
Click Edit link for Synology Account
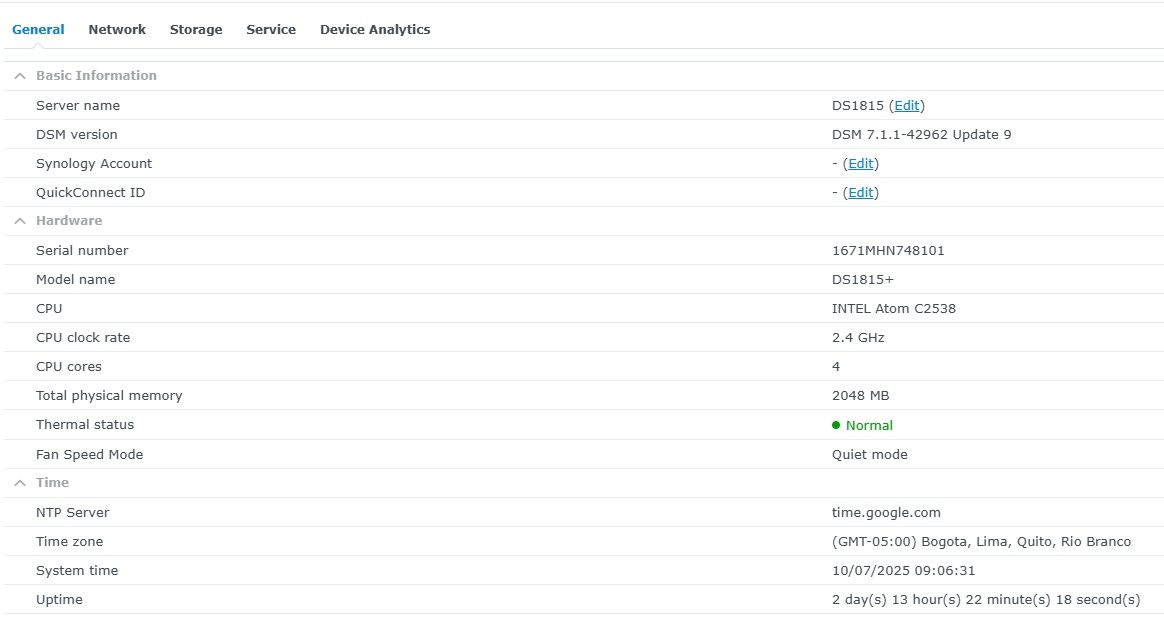(x=860, y=164)
